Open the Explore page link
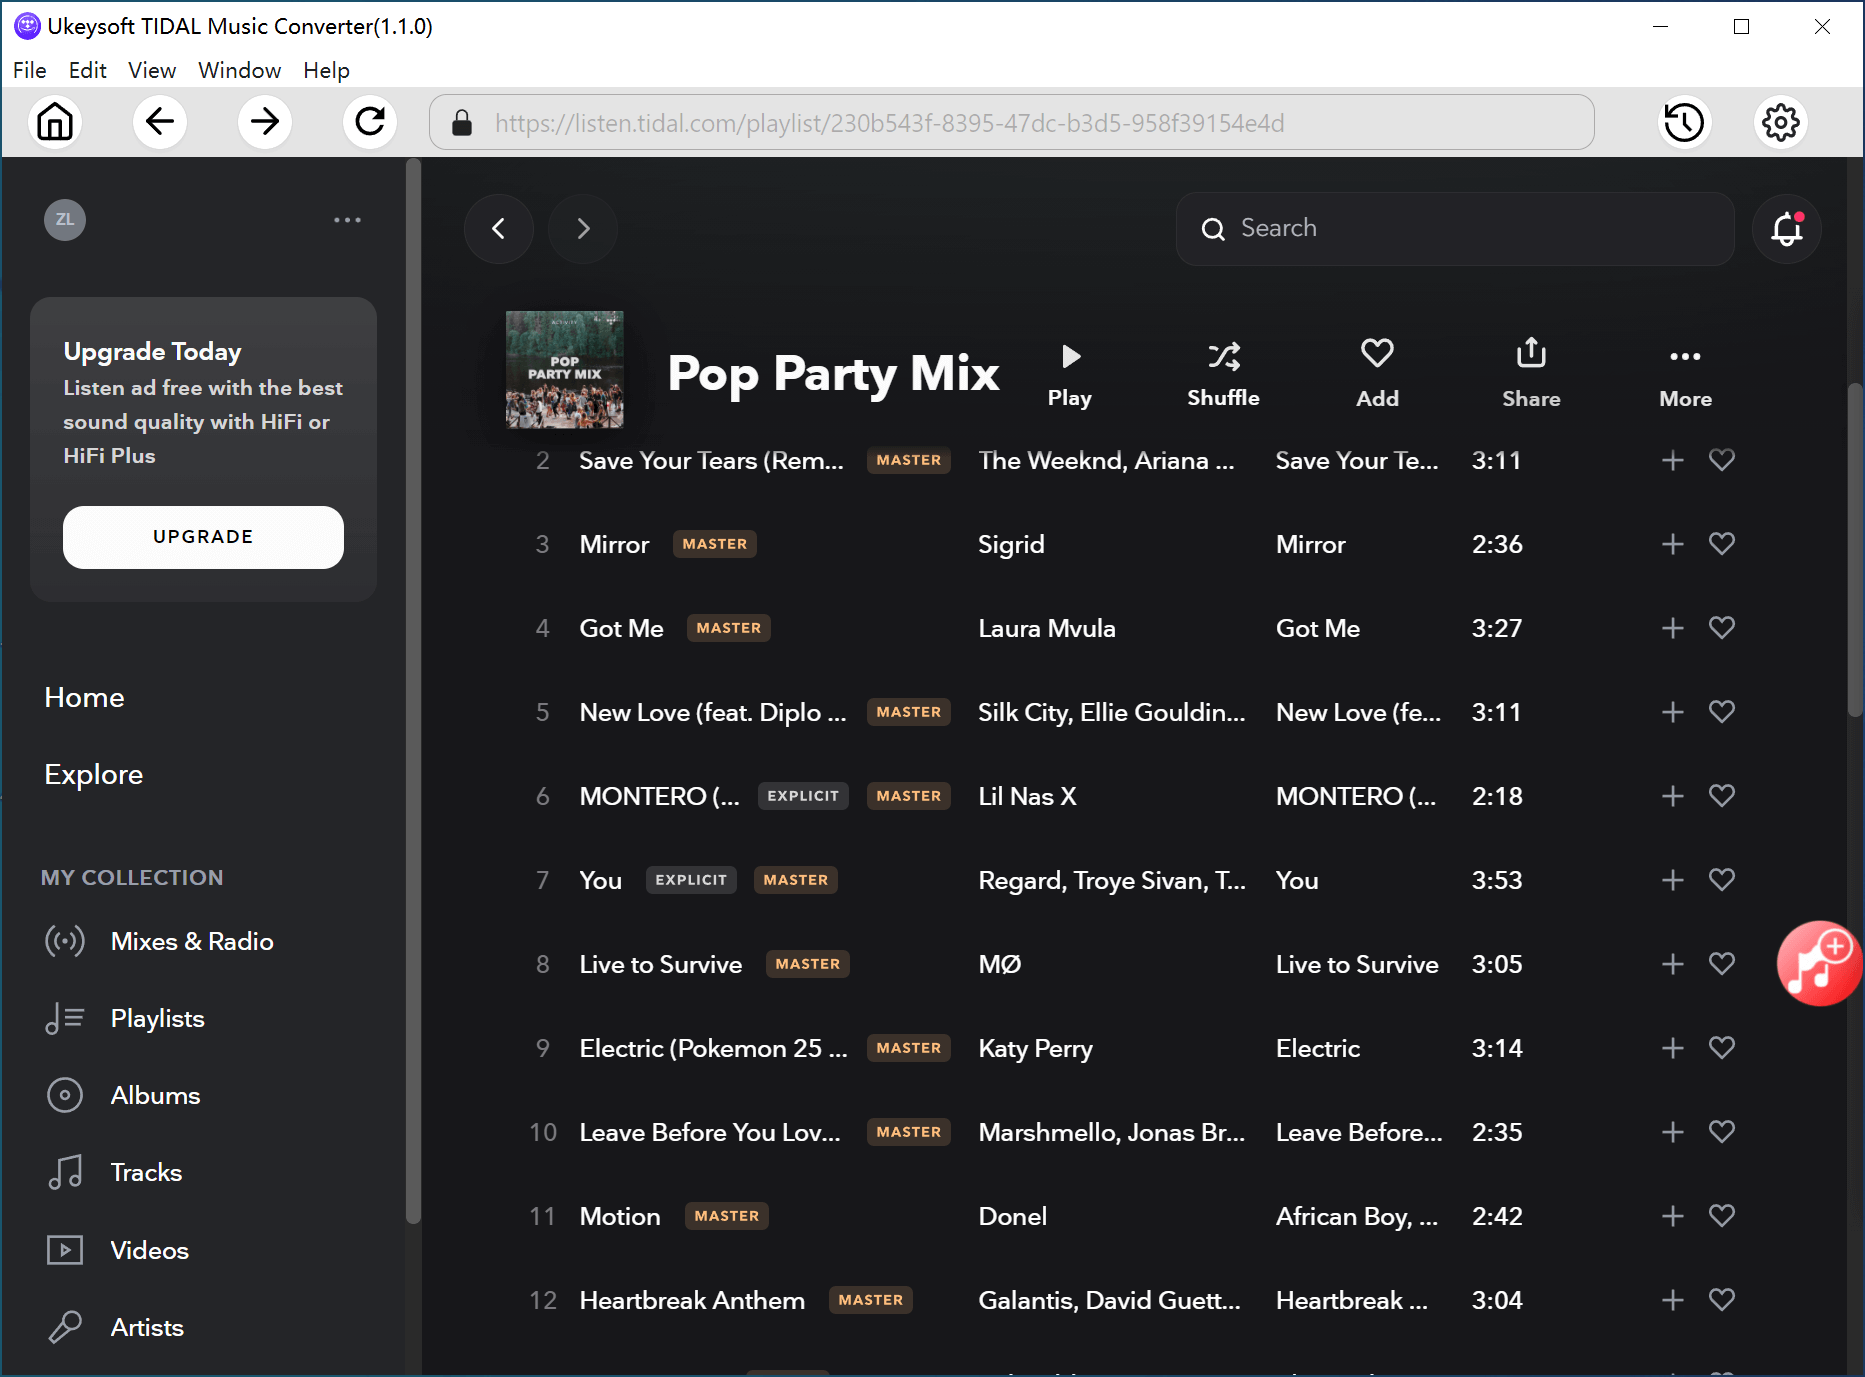 click(x=93, y=774)
